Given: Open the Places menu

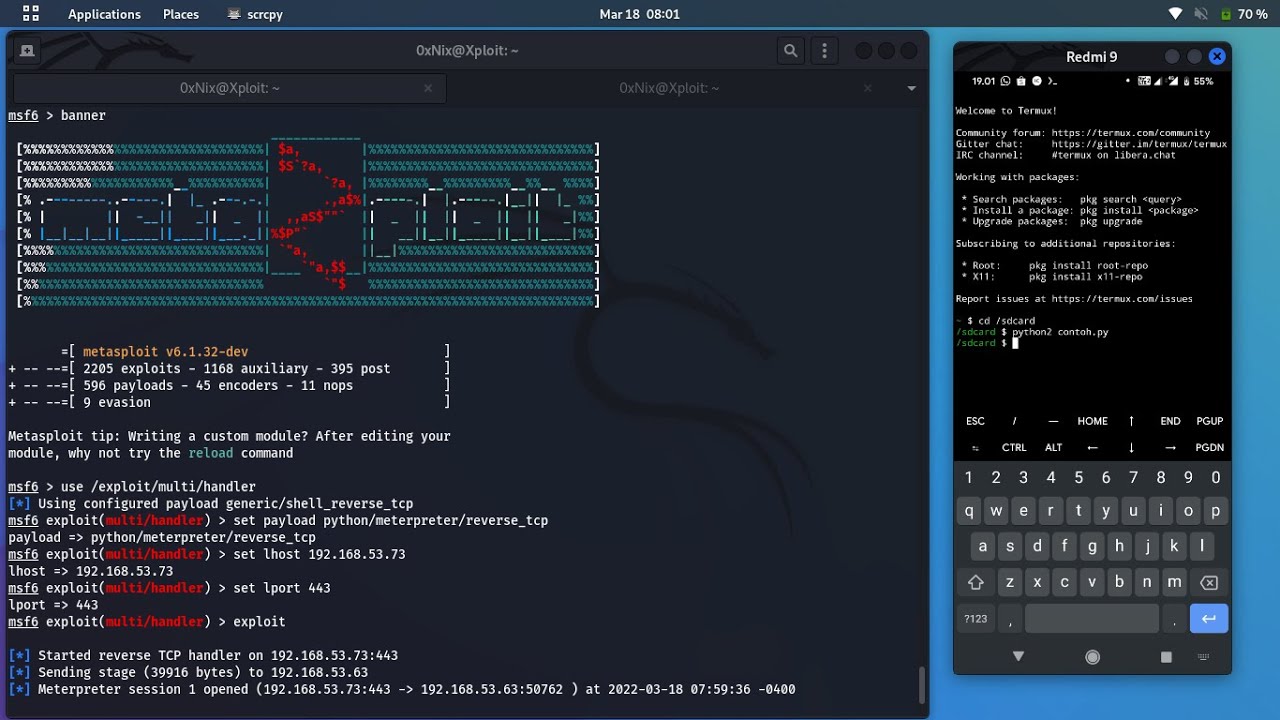Looking at the screenshot, I should (181, 14).
